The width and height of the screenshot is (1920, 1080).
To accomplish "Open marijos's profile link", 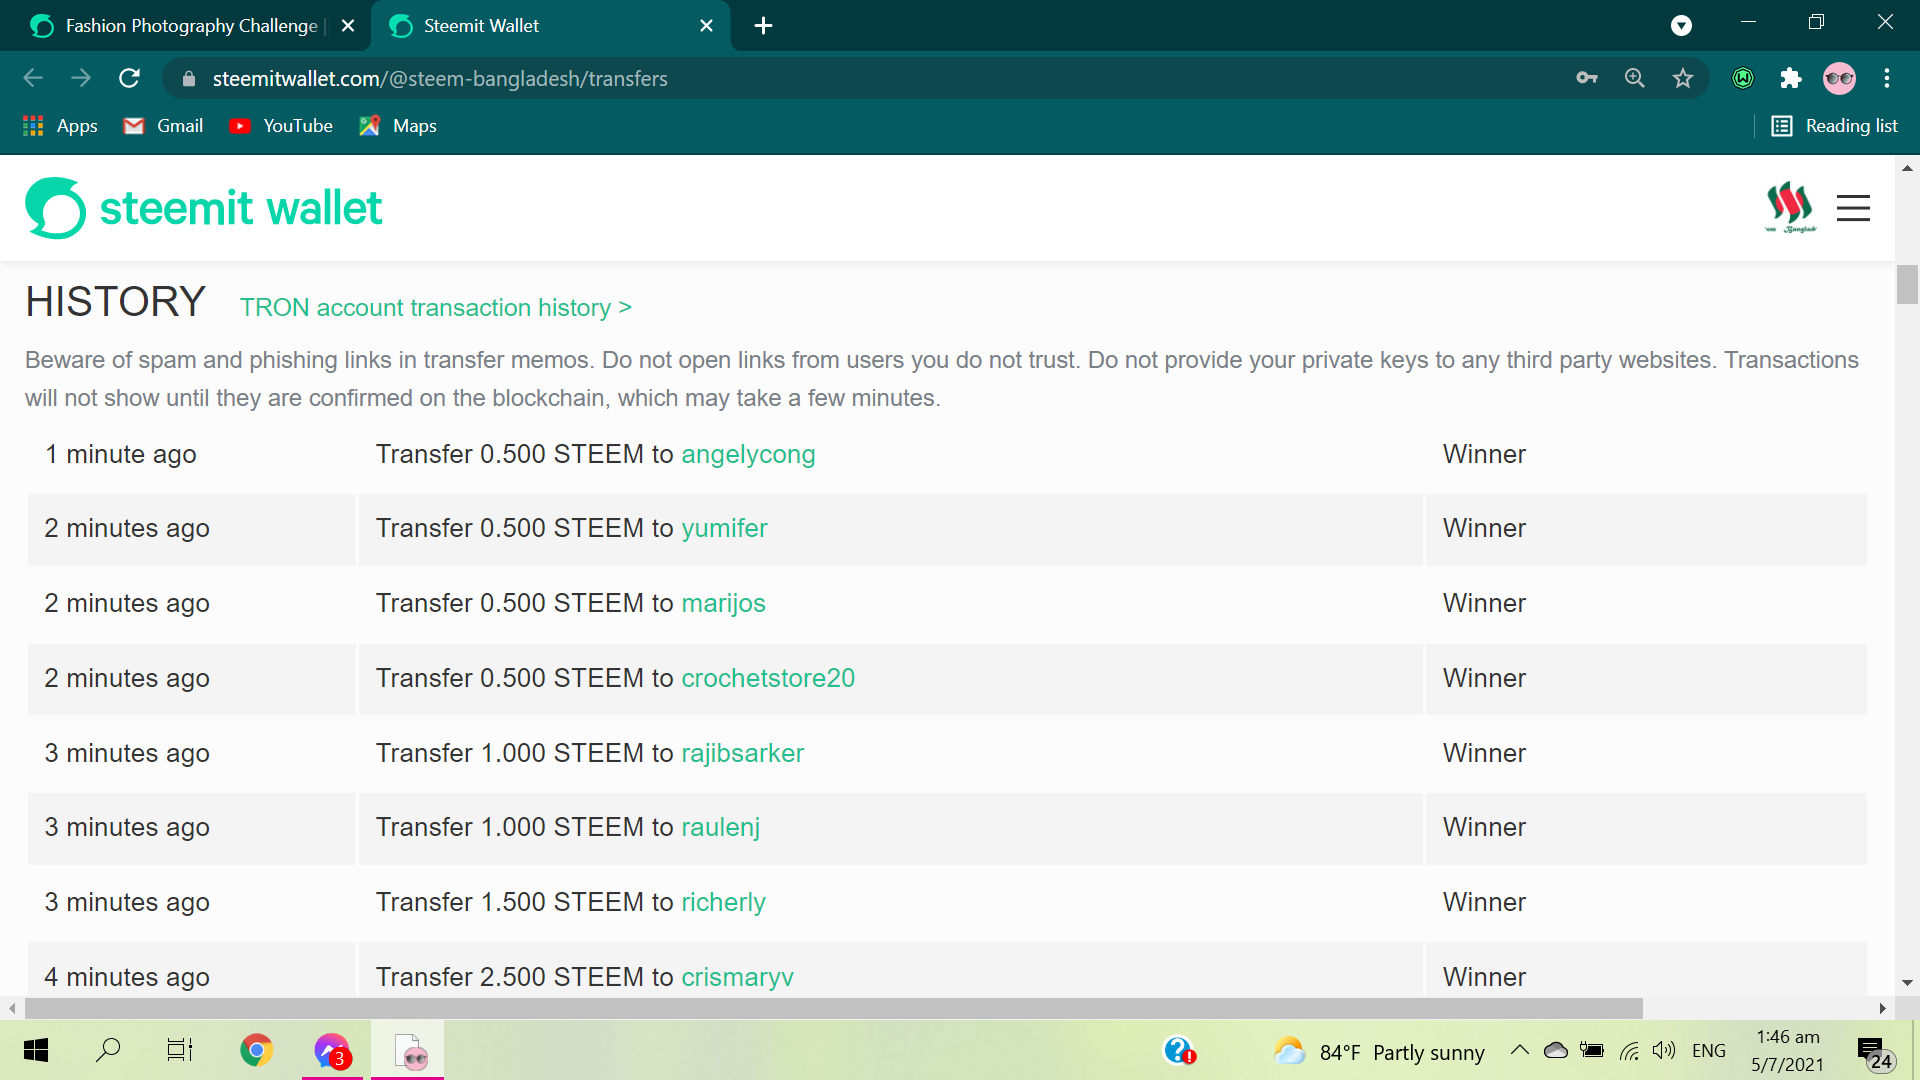I will [x=723, y=603].
